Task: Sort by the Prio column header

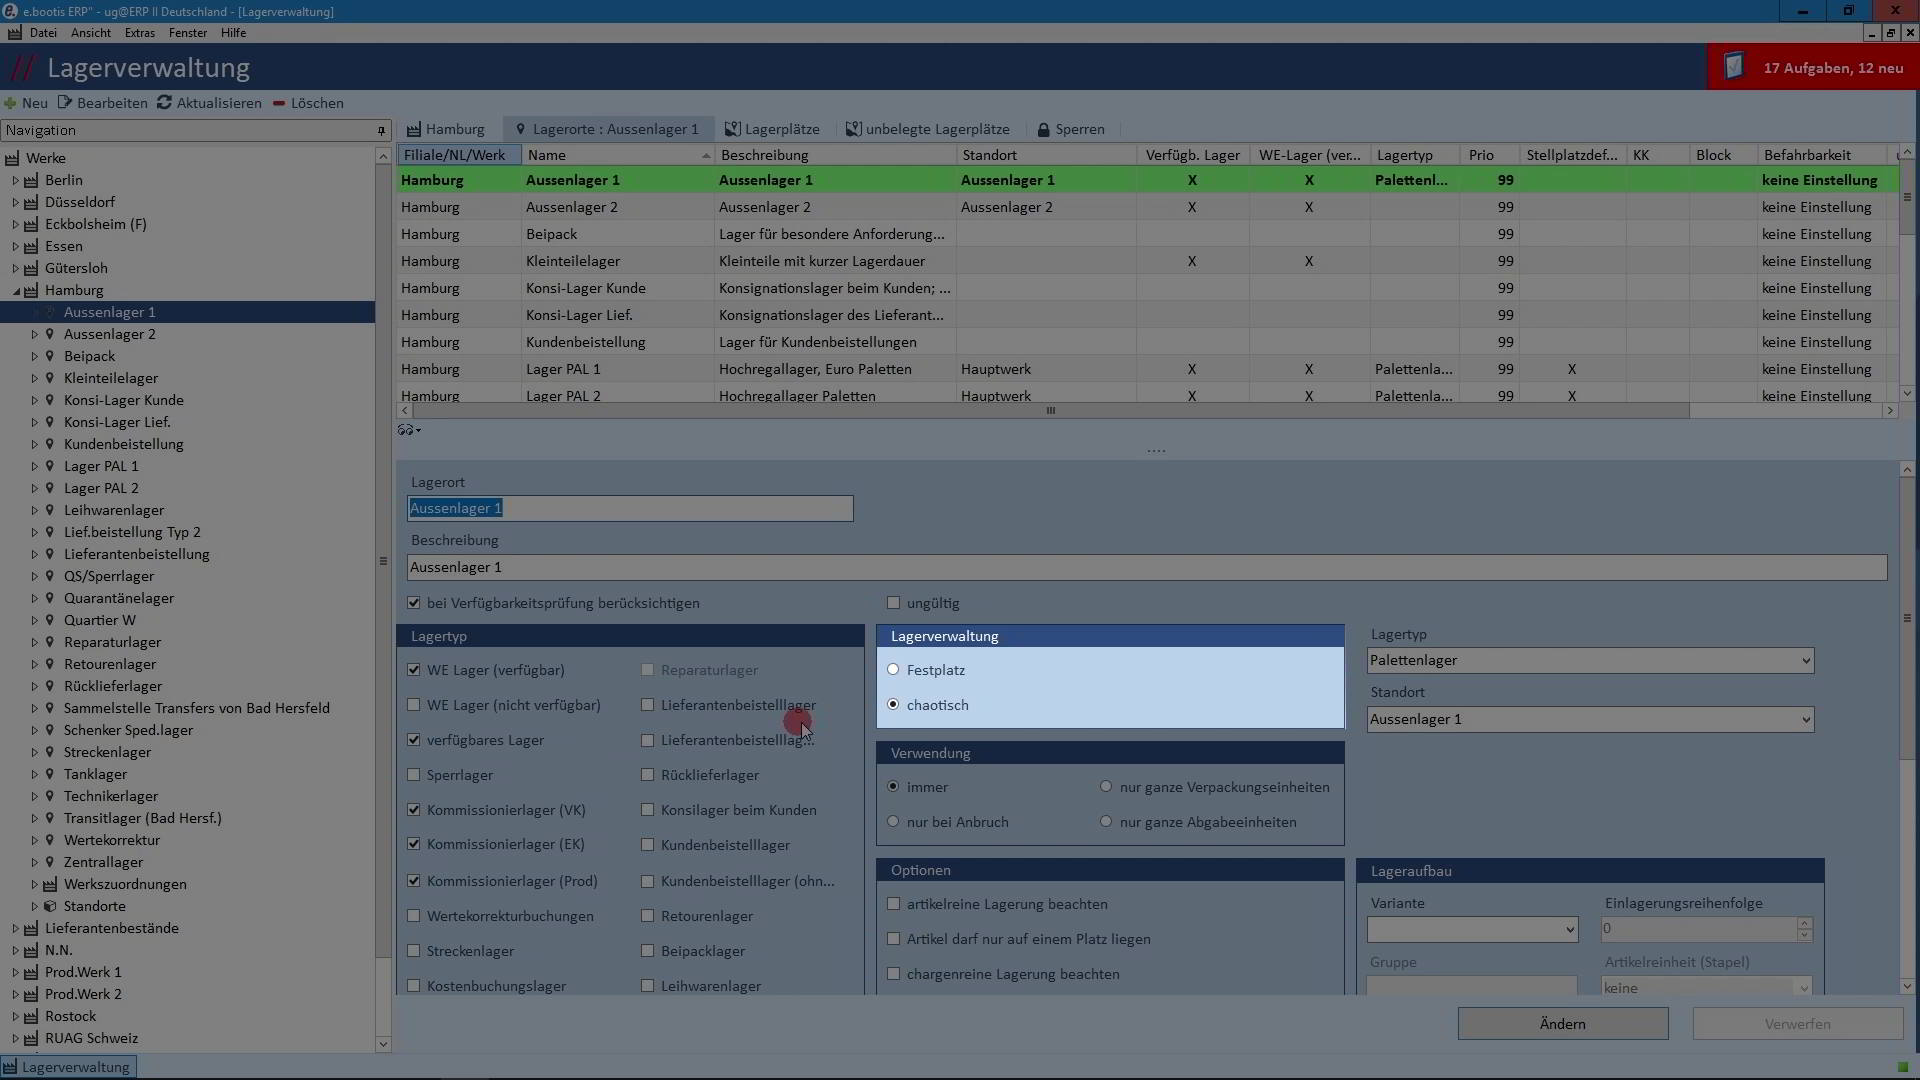Action: click(1488, 155)
